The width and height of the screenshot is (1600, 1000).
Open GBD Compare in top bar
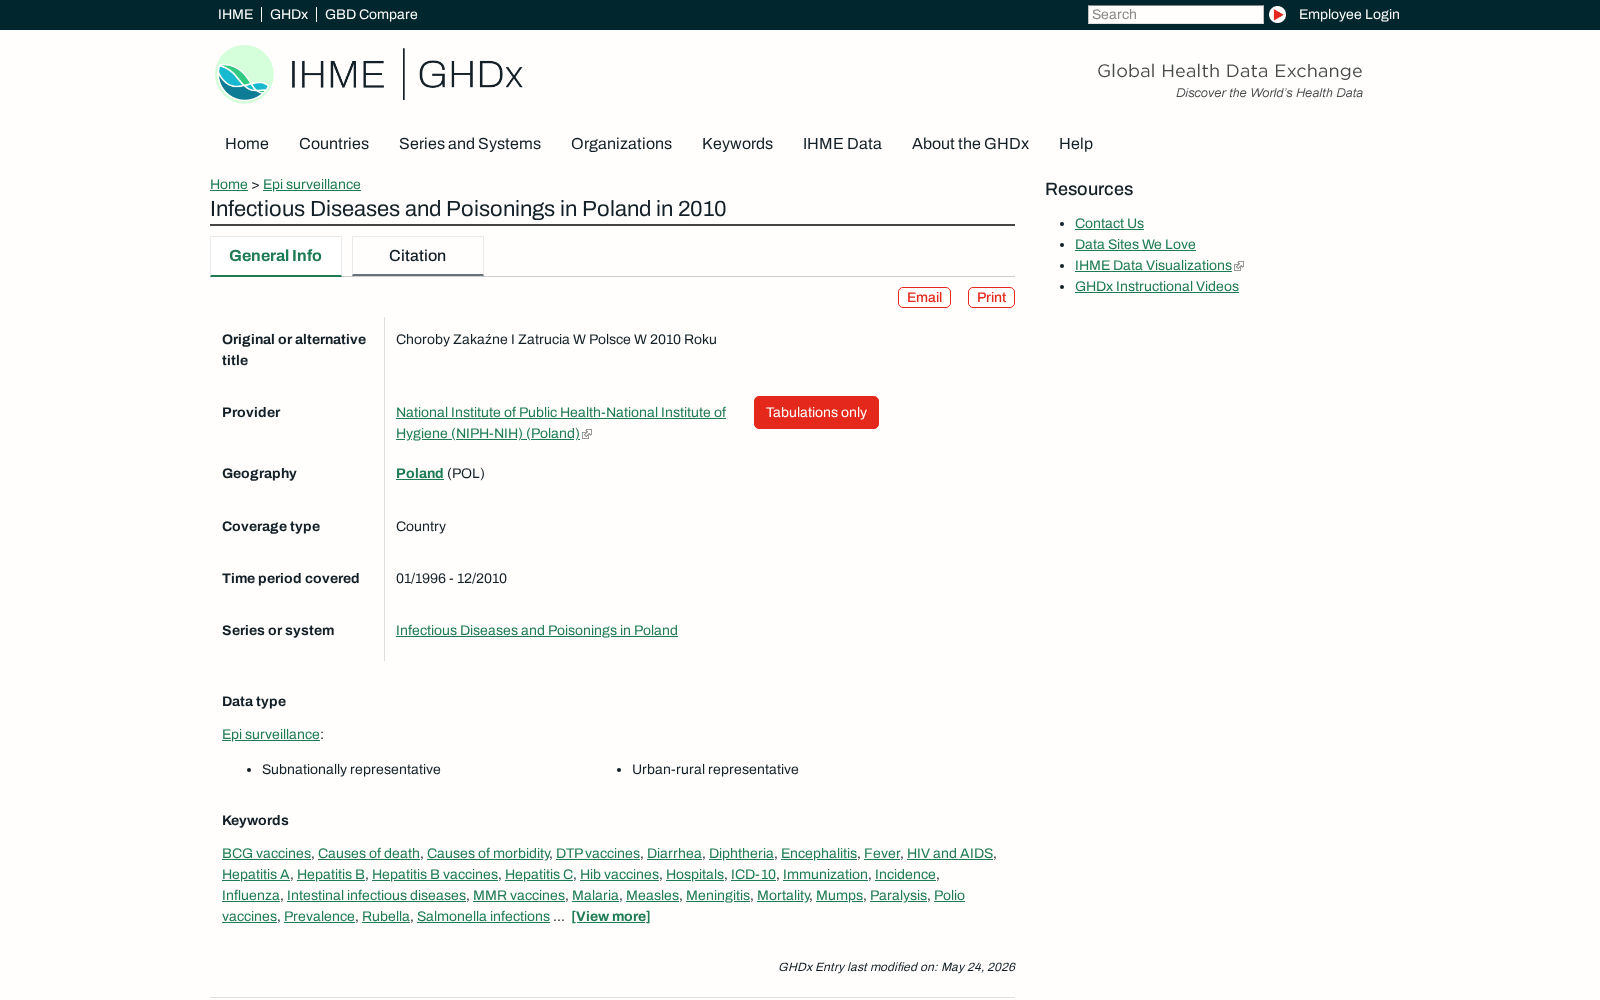pyautogui.click(x=371, y=14)
